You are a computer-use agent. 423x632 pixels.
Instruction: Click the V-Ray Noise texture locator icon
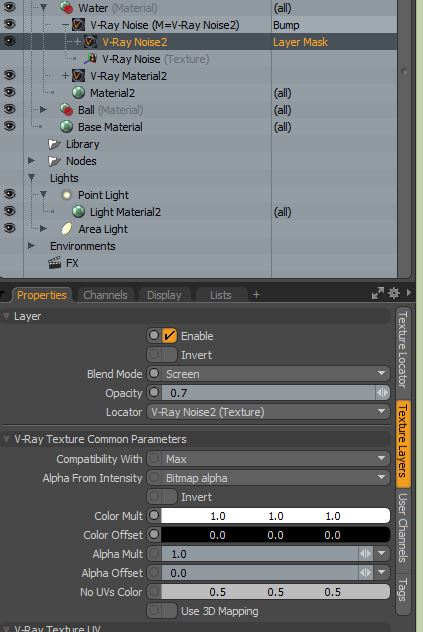tap(90, 59)
